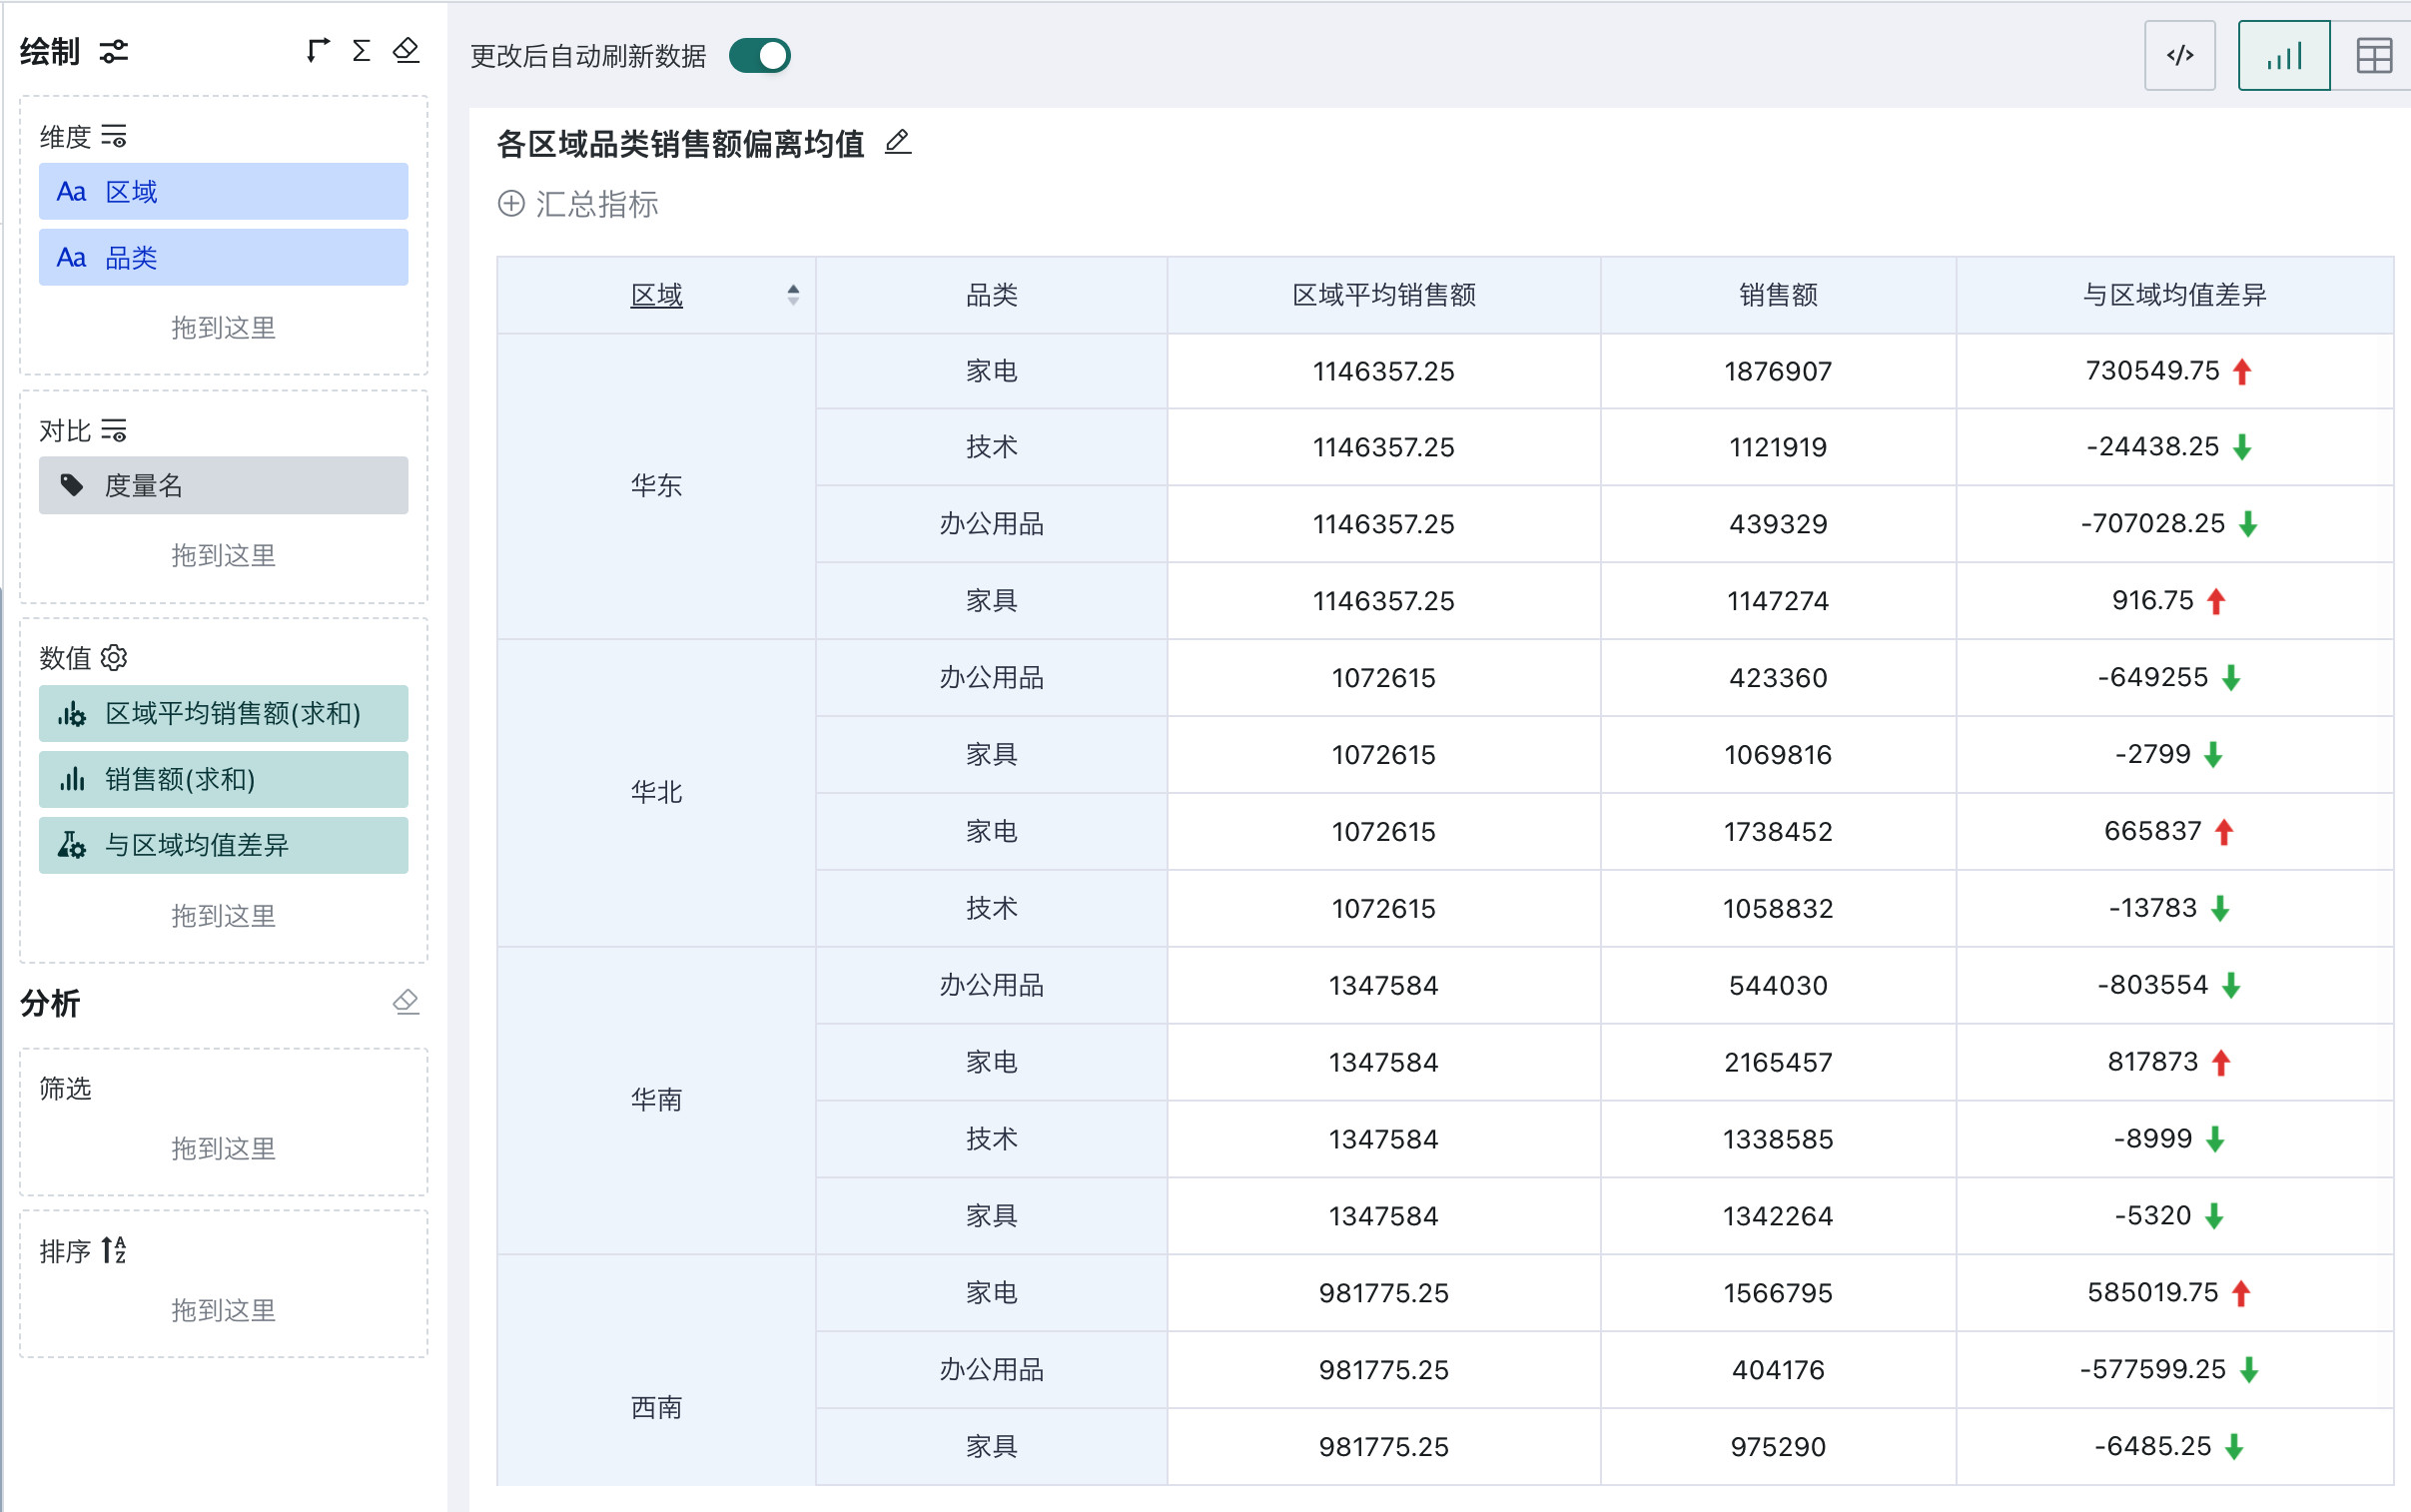Click the difference value 916.75
The width and height of the screenshot is (2411, 1512).
tap(2153, 600)
